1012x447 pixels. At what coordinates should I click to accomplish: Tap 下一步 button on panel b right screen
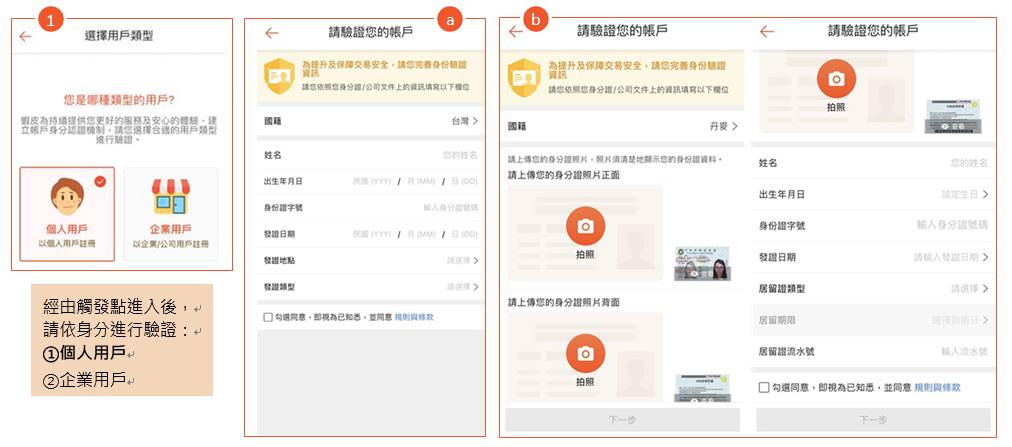pos(873,420)
